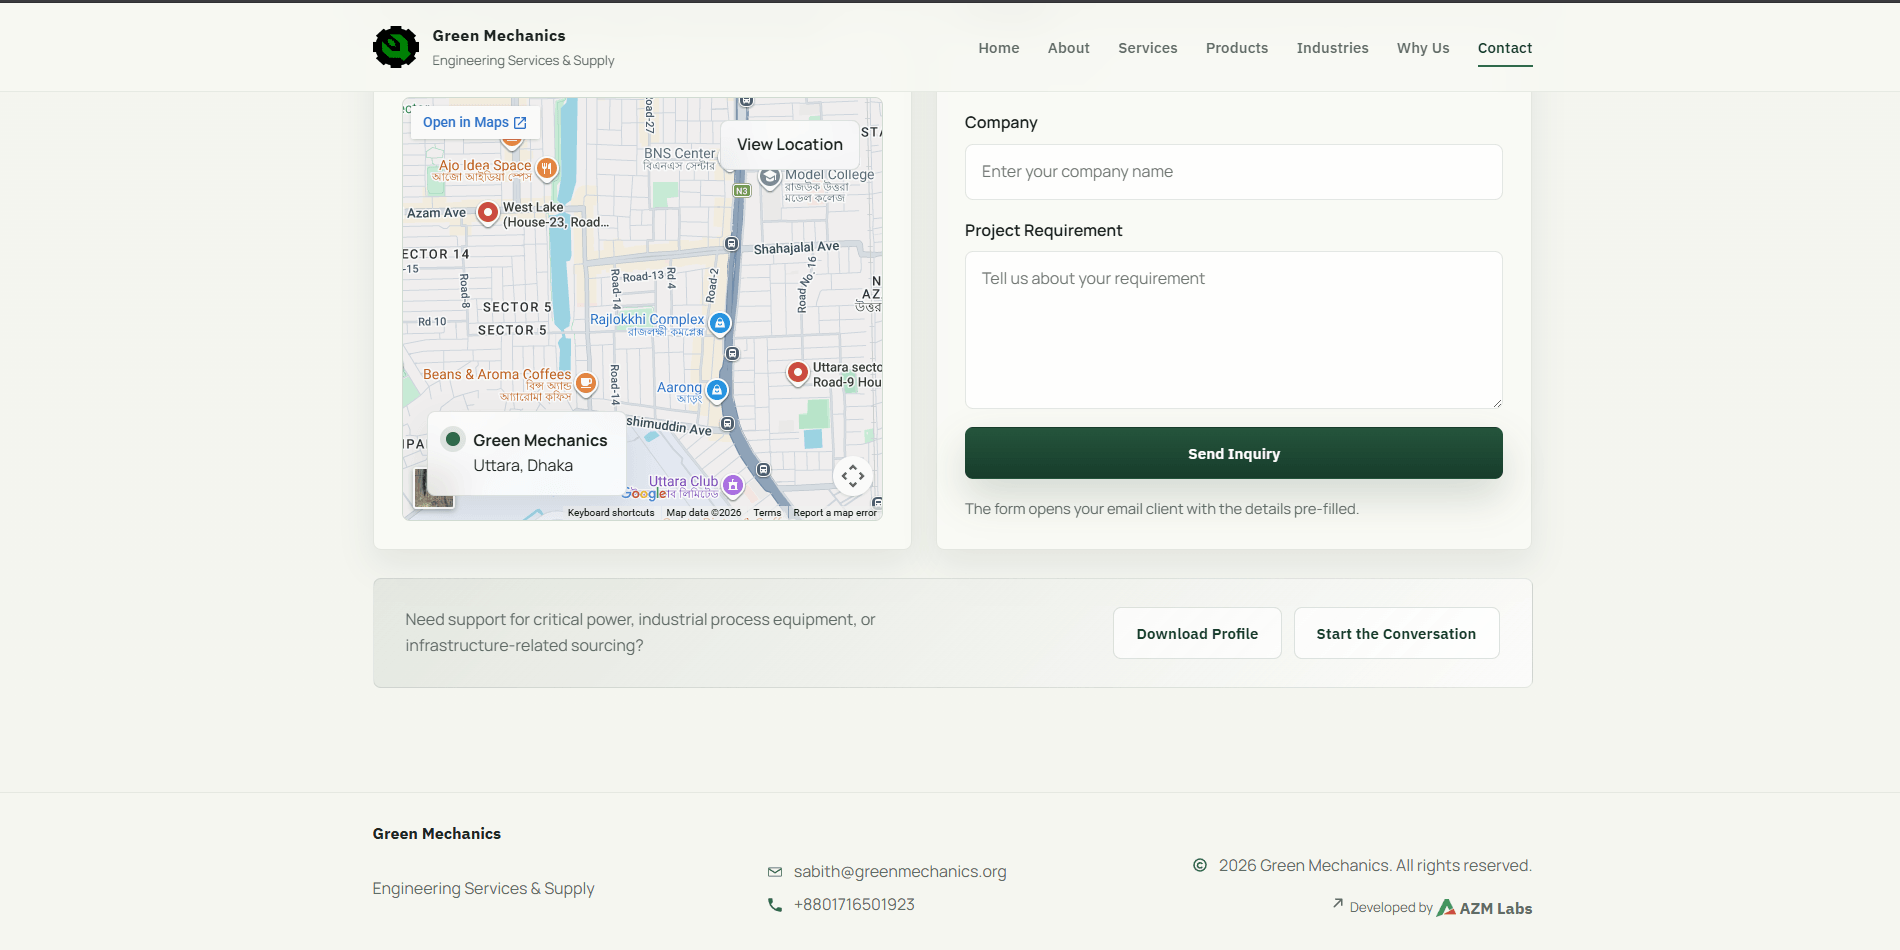Viewport: 1900px width, 950px height.
Task: Open the AZM Labs developer link
Action: tap(1484, 908)
